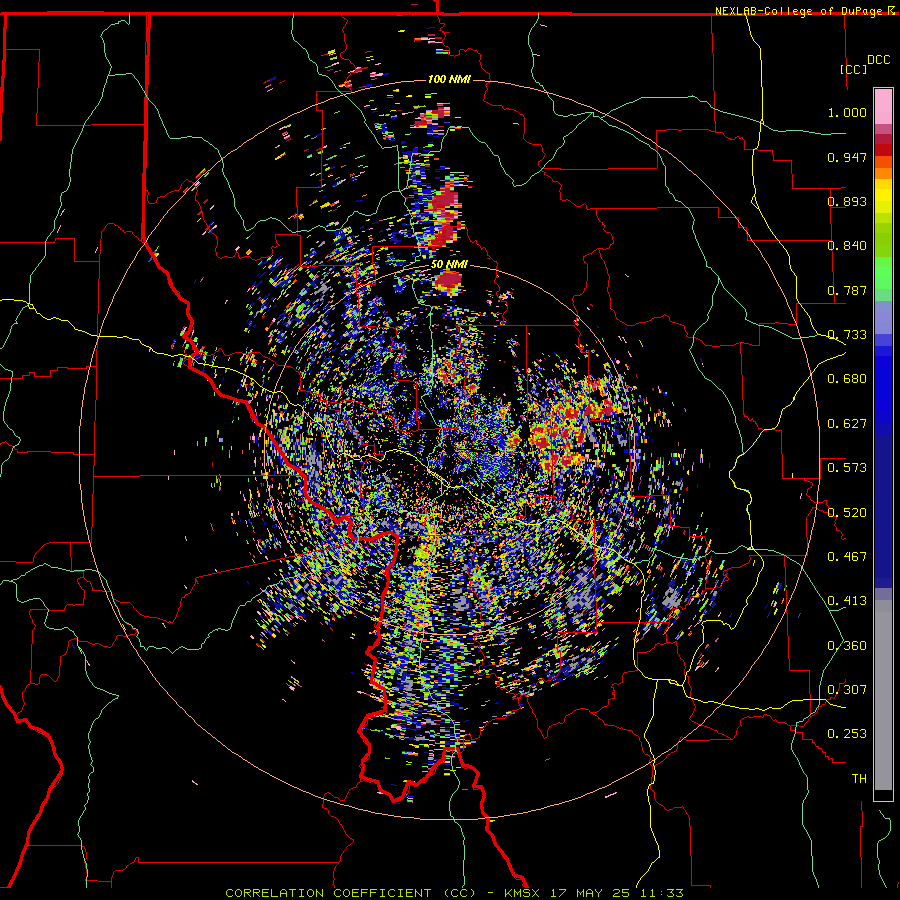Select the 0.733 scale value
The height and width of the screenshot is (900, 900).
847,335
